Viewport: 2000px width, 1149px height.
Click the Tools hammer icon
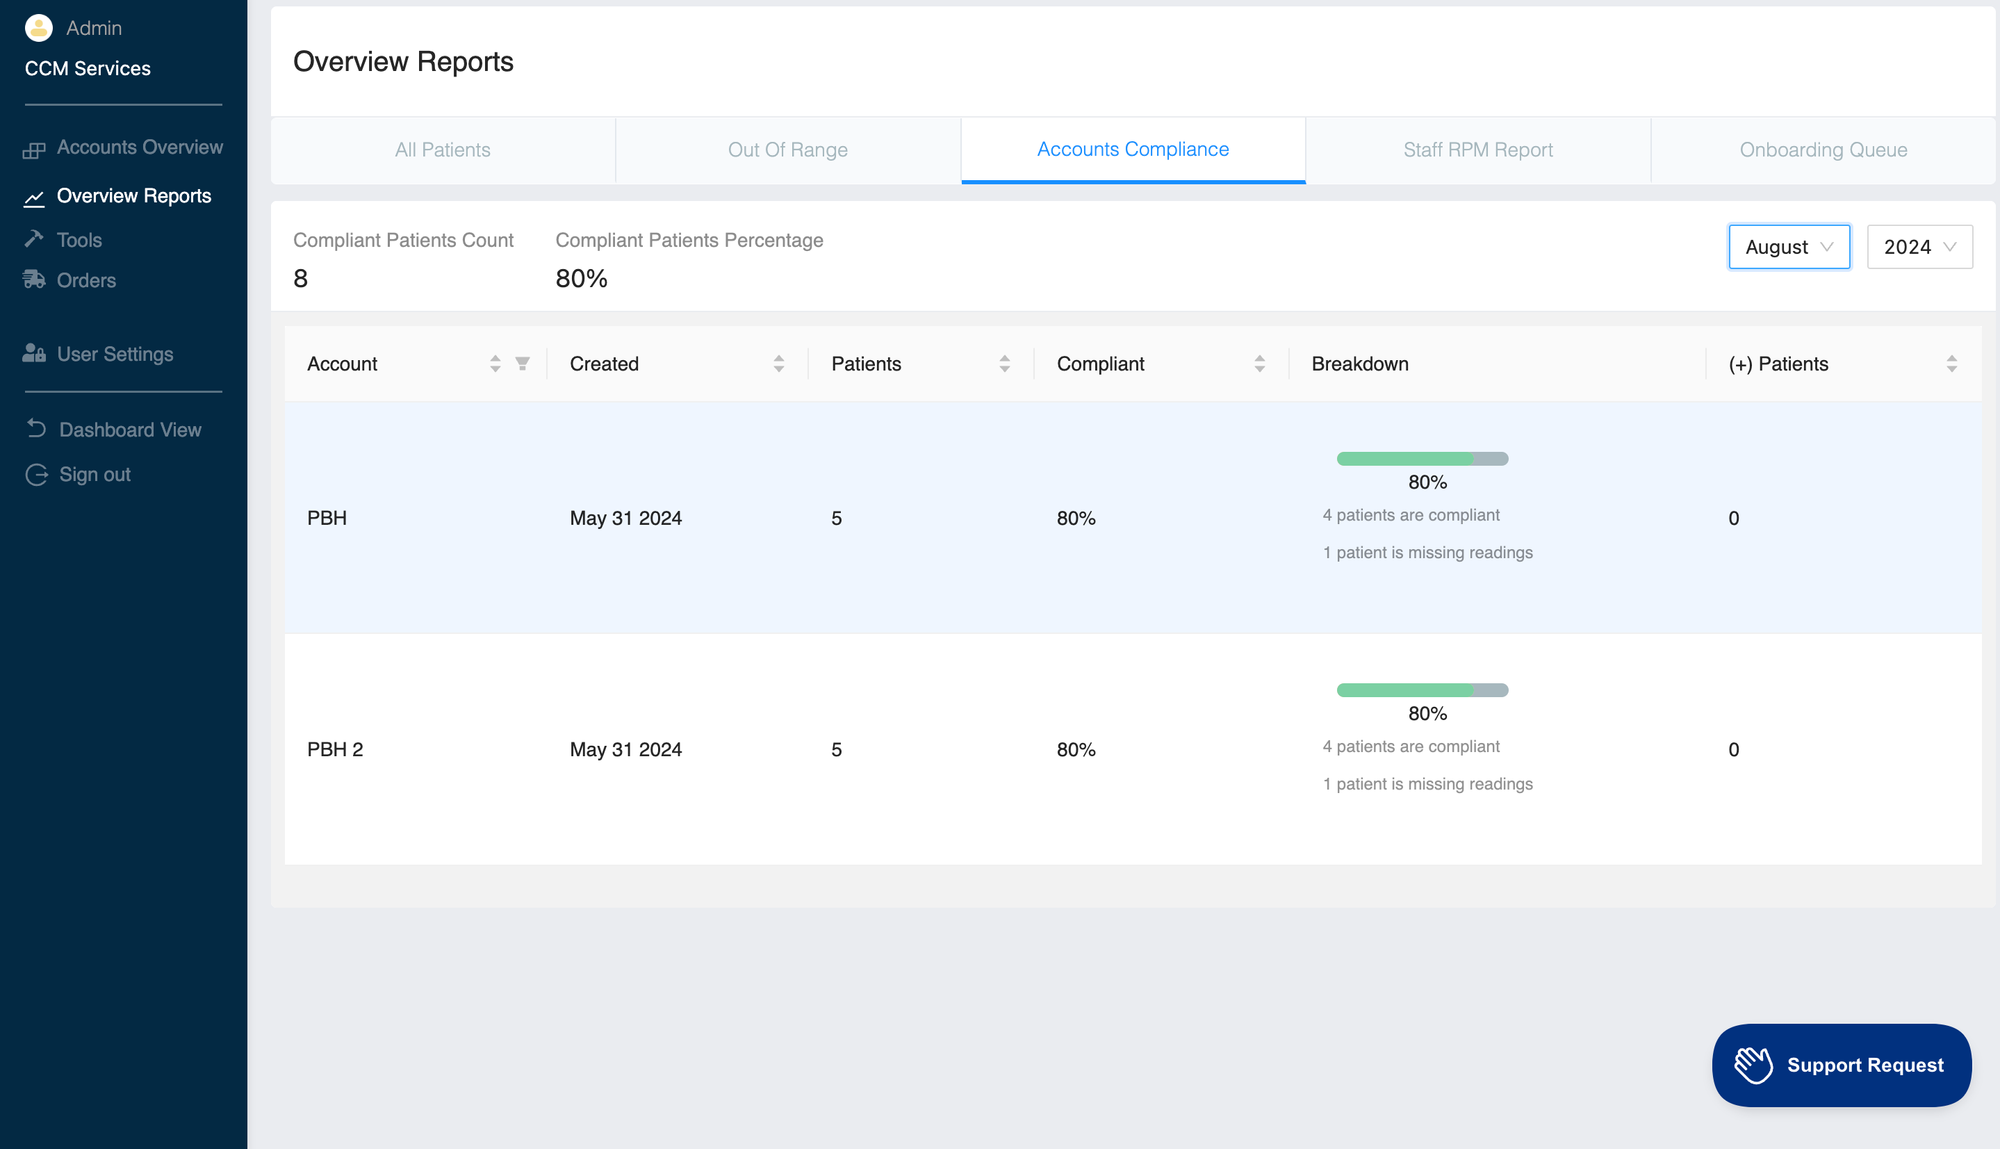34,239
